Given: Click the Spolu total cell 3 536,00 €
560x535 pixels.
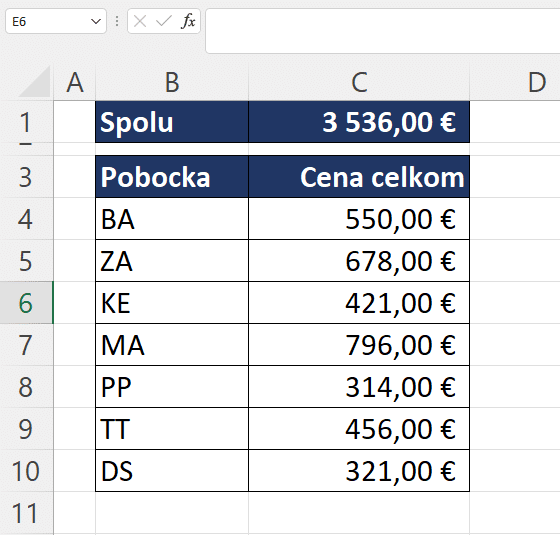Looking at the screenshot, I should pos(359,122).
